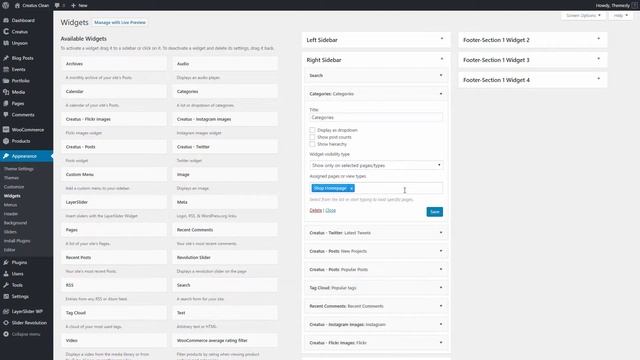Collapse the Categories widget settings
640x360 pixels.
(441, 94)
